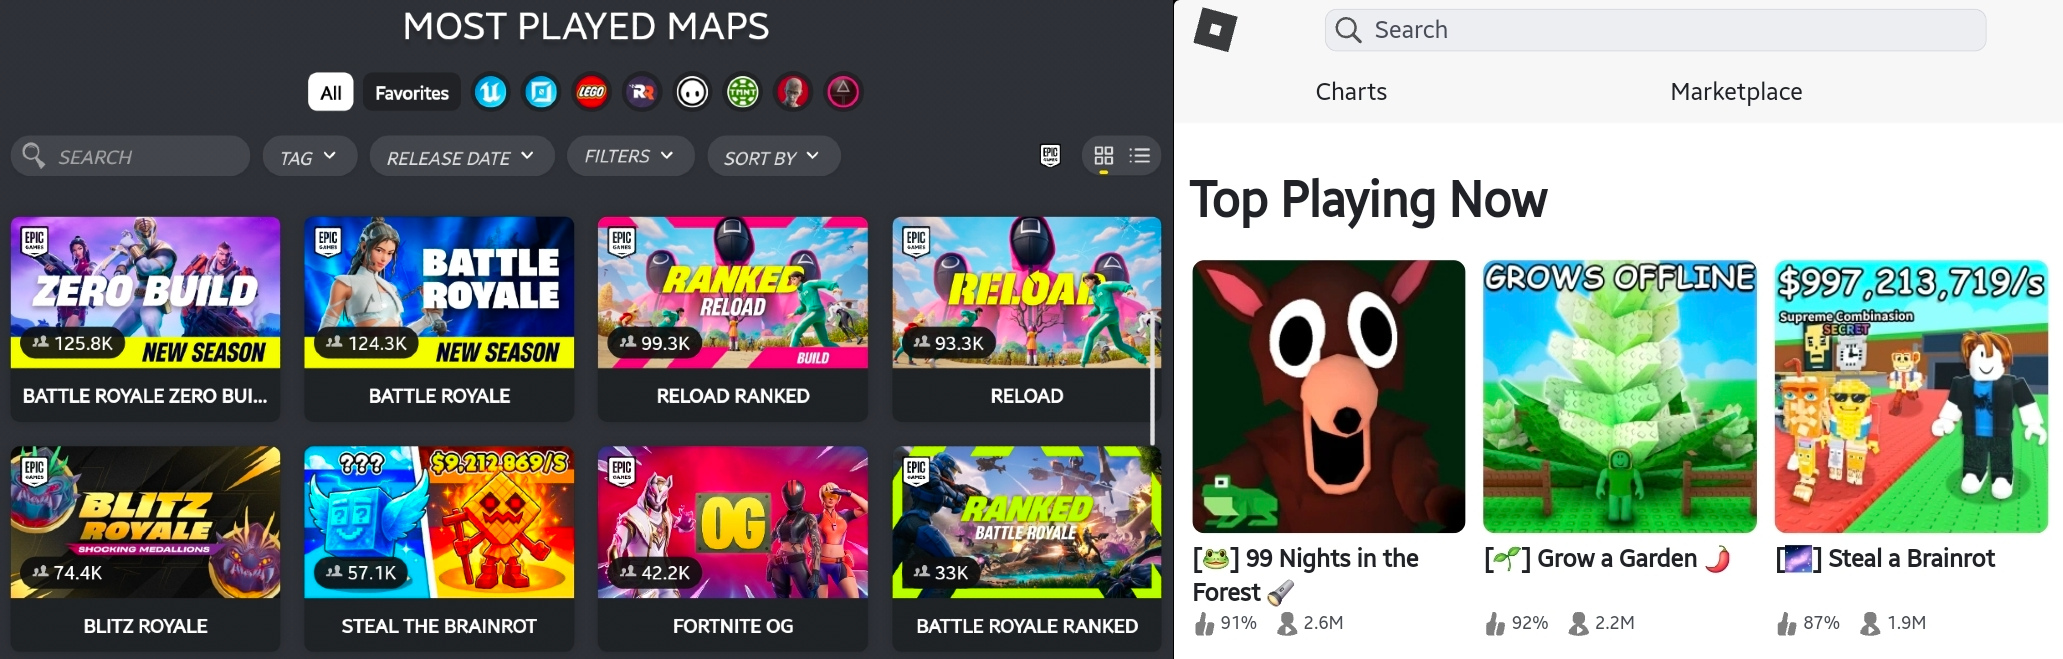
Task: Go to the Marketplace tab
Action: click(1736, 91)
